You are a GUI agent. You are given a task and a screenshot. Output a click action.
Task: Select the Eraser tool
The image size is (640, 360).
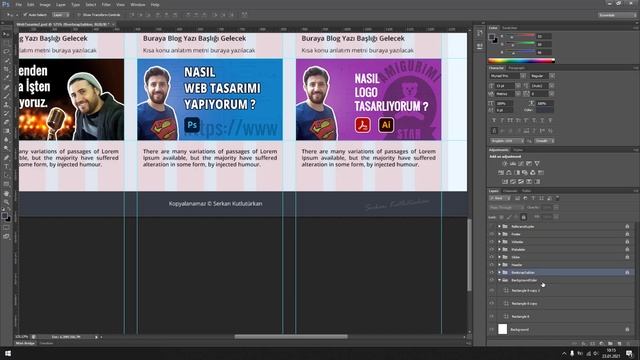6,122
